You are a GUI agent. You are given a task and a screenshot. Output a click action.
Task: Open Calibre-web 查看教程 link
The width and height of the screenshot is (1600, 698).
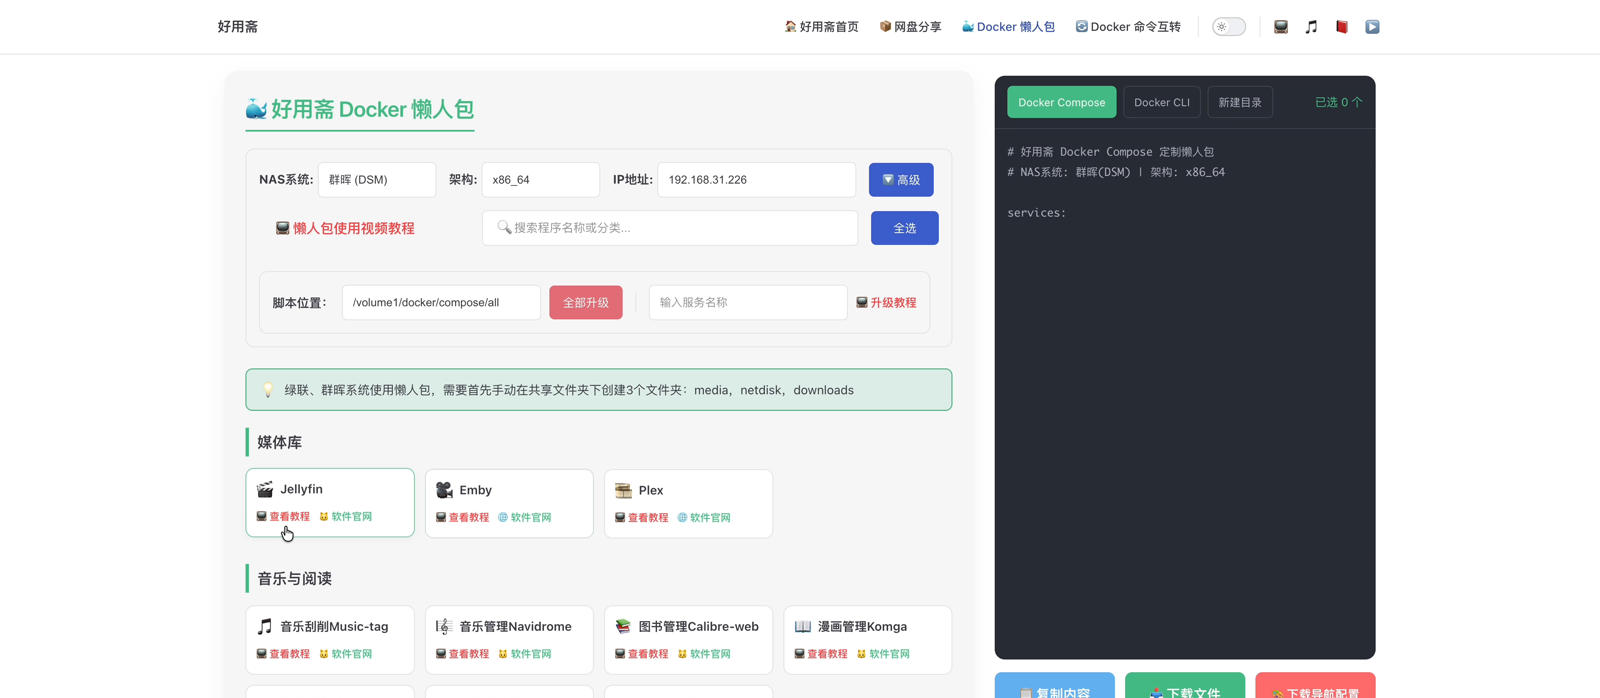point(641,654)
